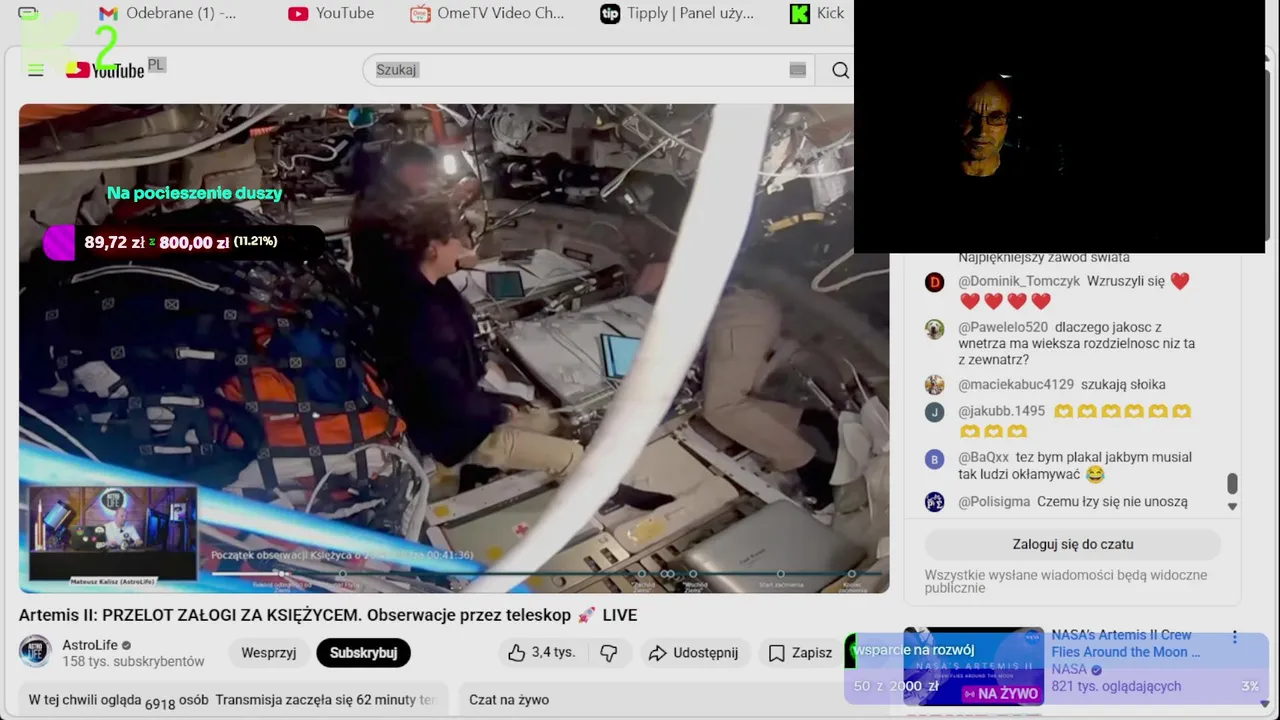Switch to the Kick tab
This screenshot has height=720, width=1280.
coord(817,13)
